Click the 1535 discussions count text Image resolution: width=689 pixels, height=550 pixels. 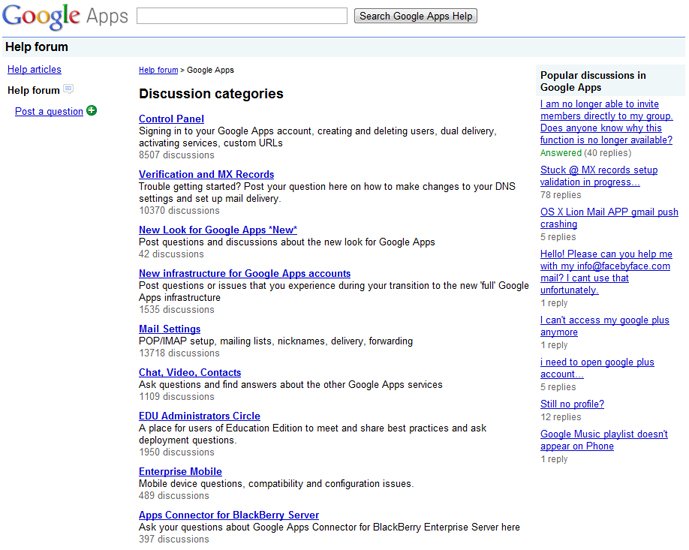coord(177,309)
